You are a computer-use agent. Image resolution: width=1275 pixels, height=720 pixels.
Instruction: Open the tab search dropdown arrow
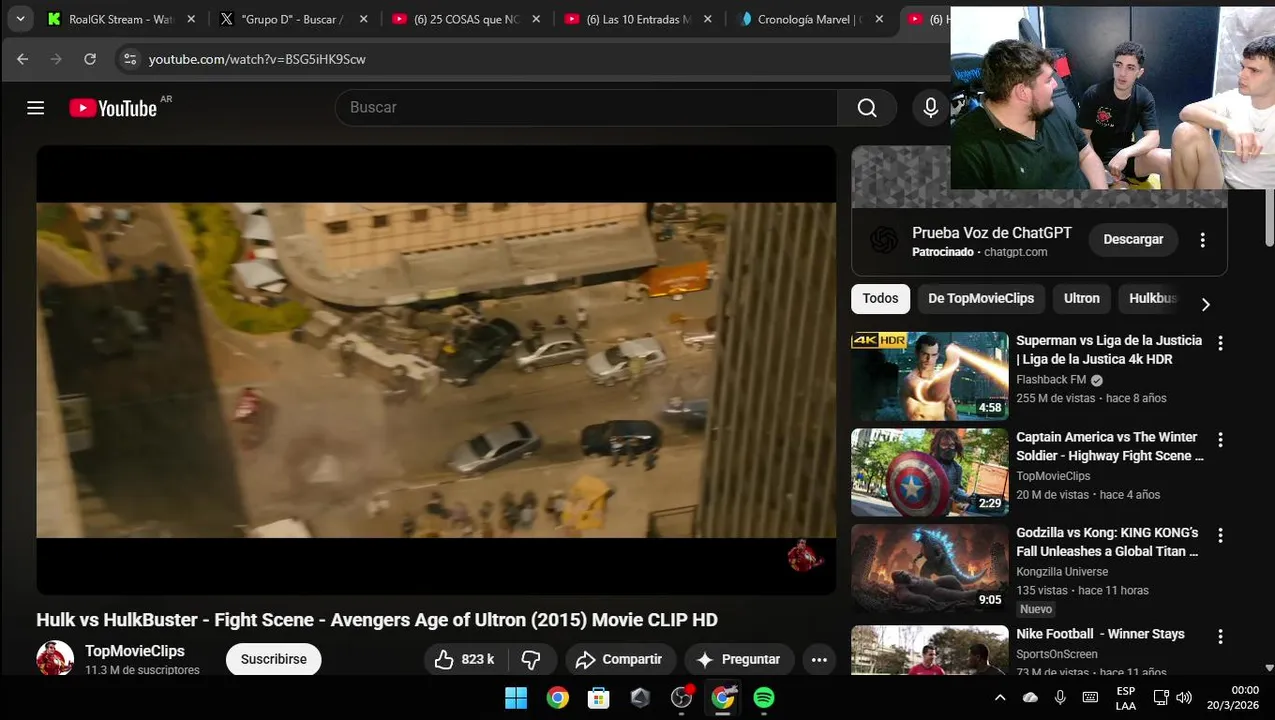[x=20, y=19]
